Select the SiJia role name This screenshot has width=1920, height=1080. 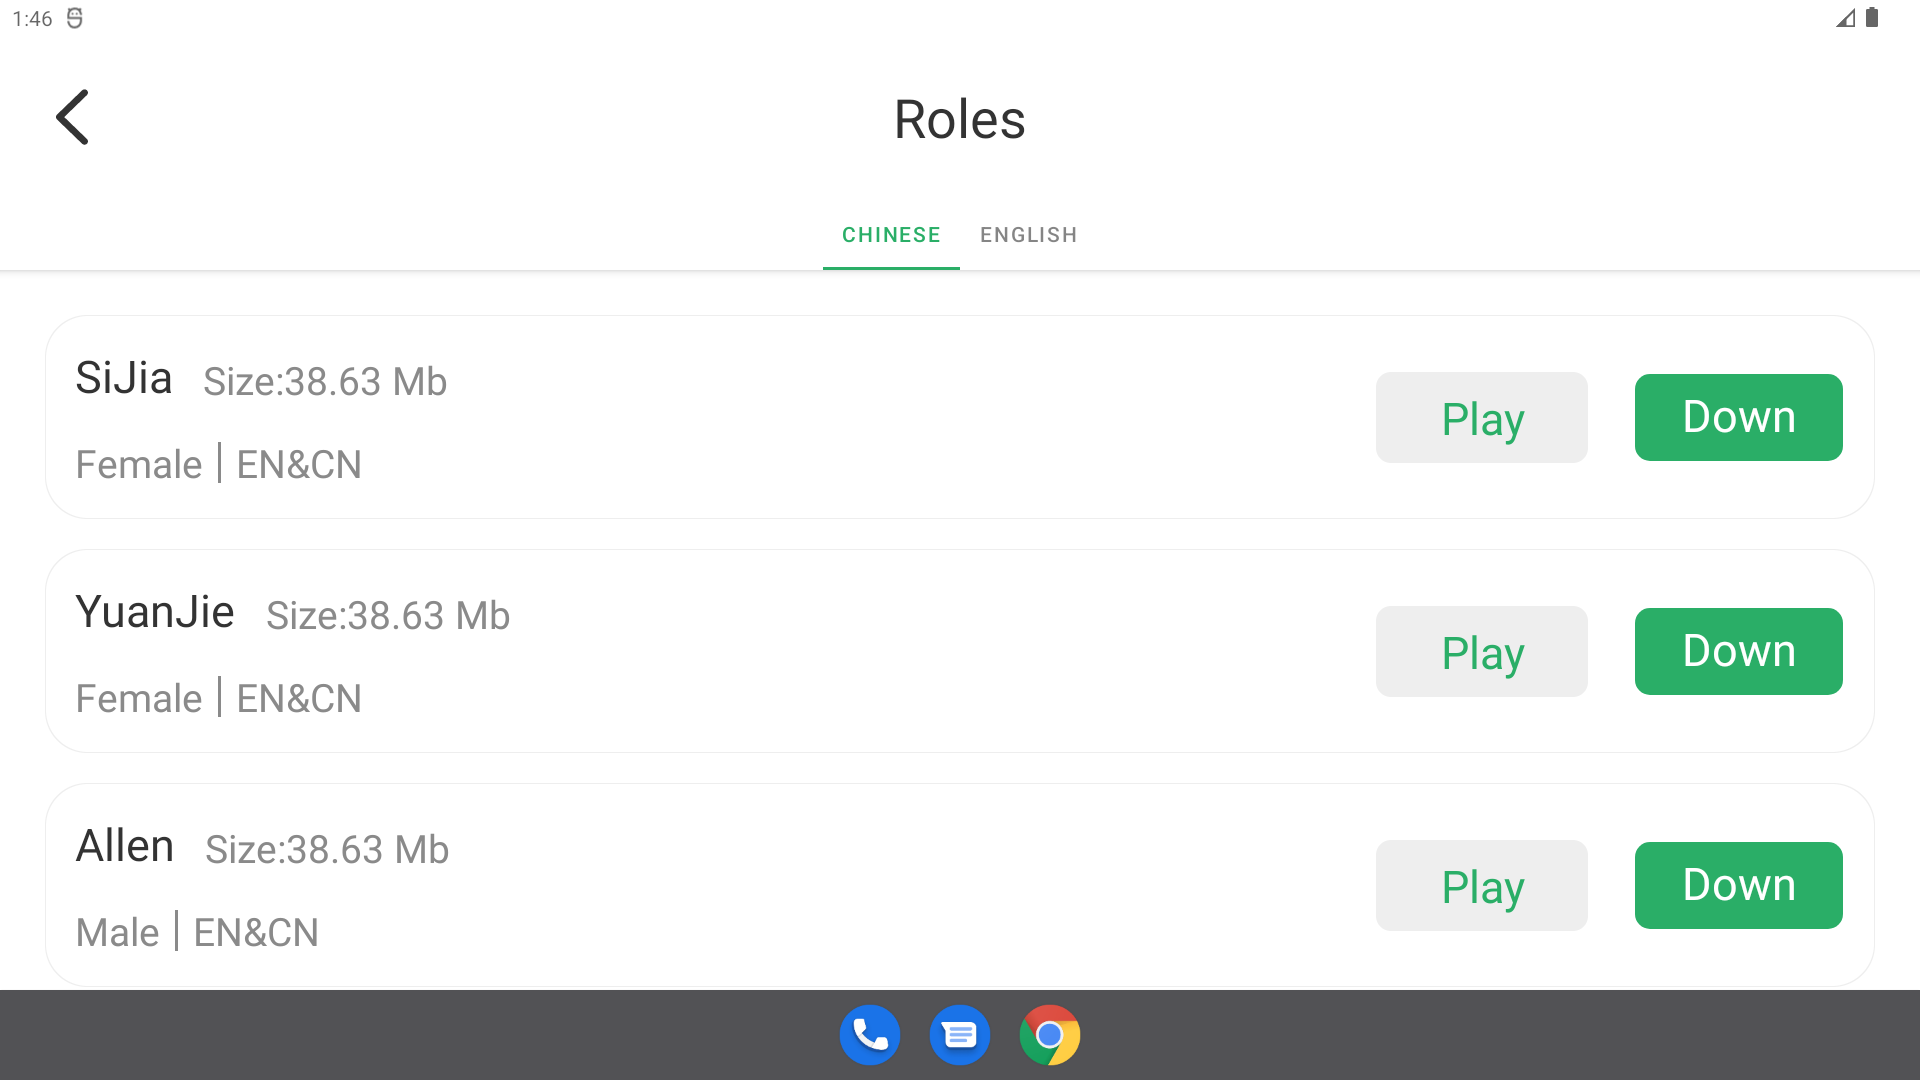pyautogui.click(x=124, y=379)
